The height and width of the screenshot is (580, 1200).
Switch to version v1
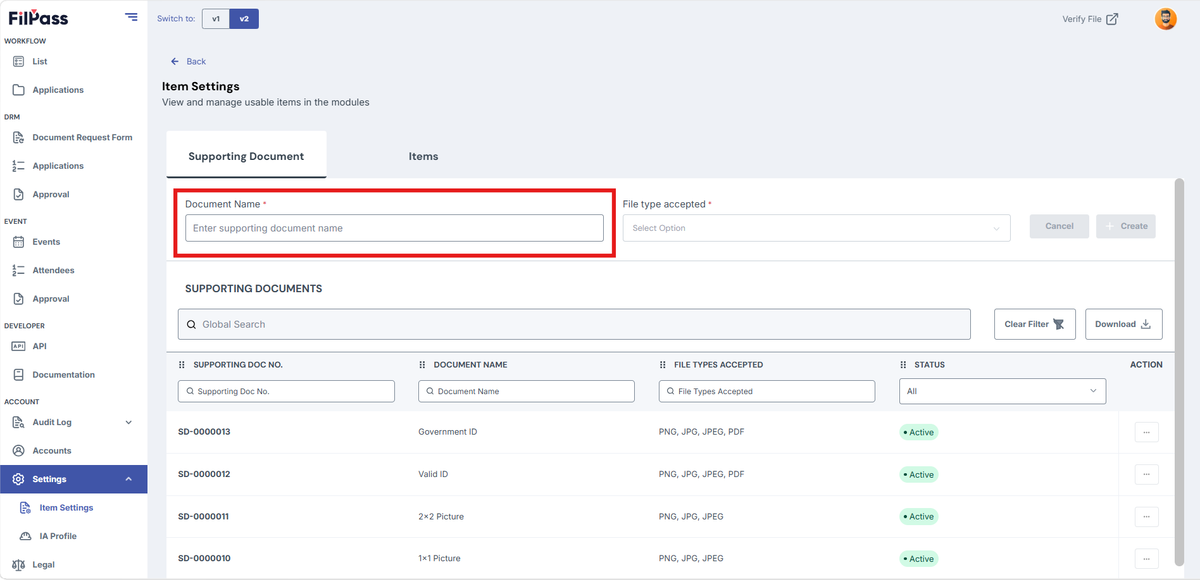click(216, 19)
